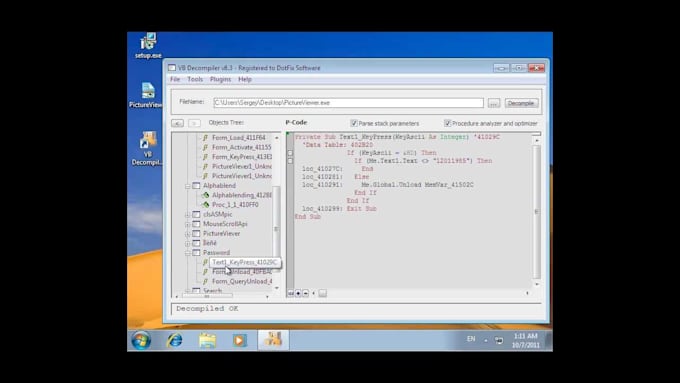Click the green icon of Proc_1_1_410FF0
The image size is (680, 383).
click(x=206, y=205)
